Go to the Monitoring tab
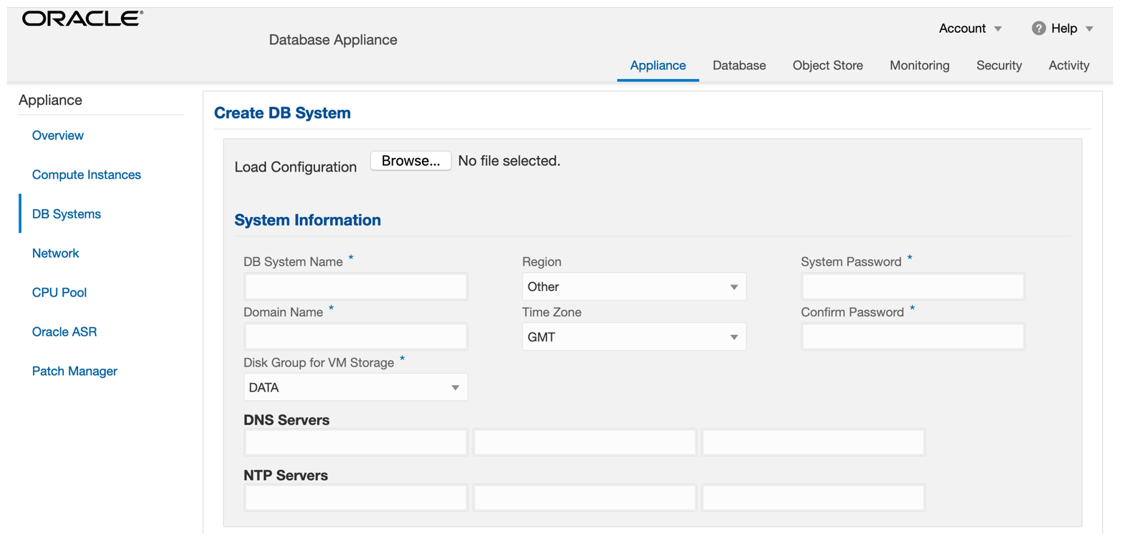 click(919, 66)
